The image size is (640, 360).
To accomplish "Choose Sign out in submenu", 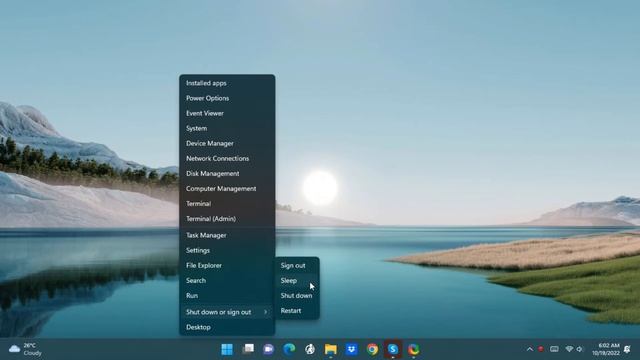I will point(297,266).
